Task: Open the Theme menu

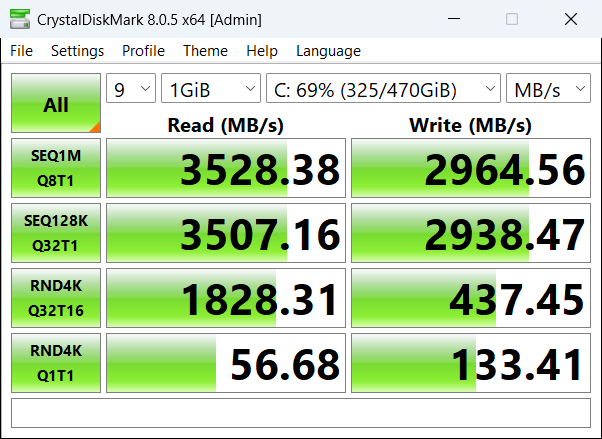Action: (x=205, y=51)
